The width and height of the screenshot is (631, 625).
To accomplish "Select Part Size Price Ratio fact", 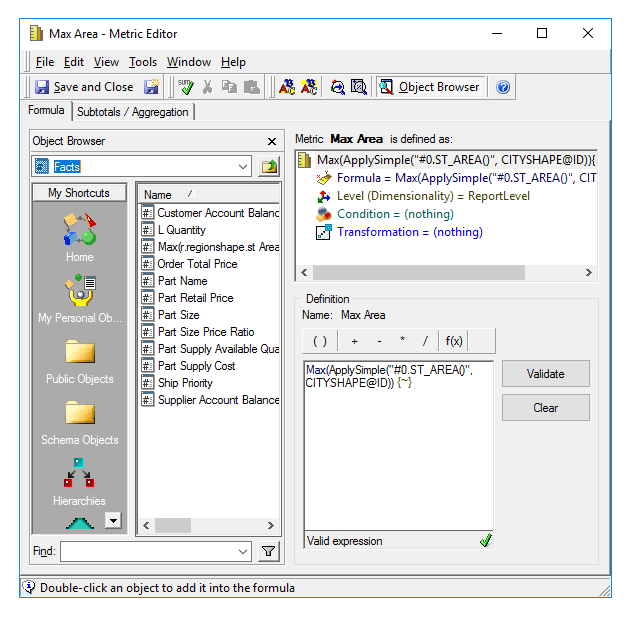I will (198, 332).
